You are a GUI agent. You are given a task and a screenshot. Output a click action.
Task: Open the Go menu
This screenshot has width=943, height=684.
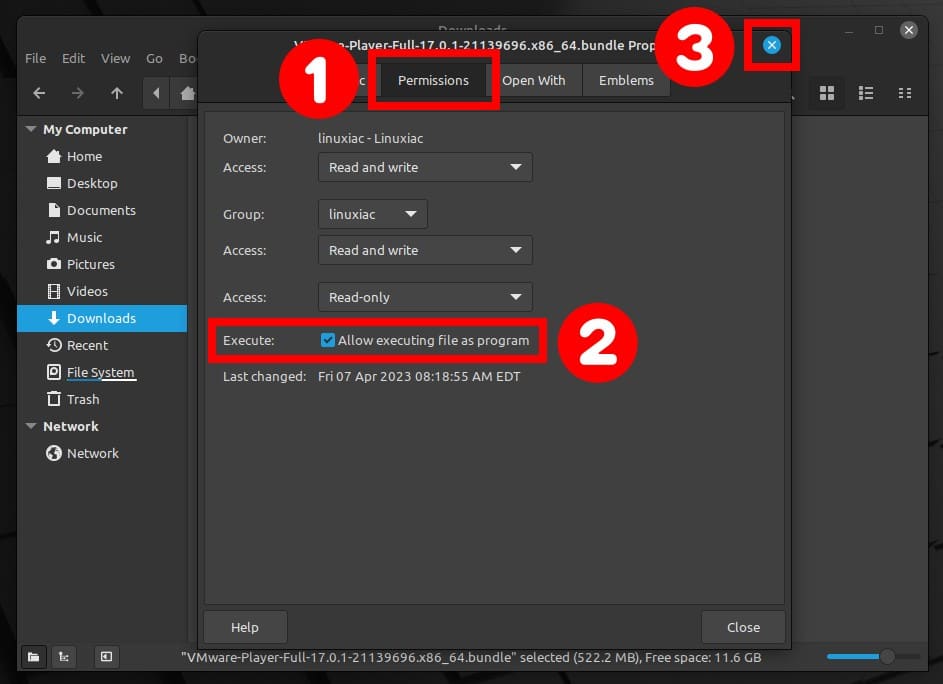click(x=155, y=58)
